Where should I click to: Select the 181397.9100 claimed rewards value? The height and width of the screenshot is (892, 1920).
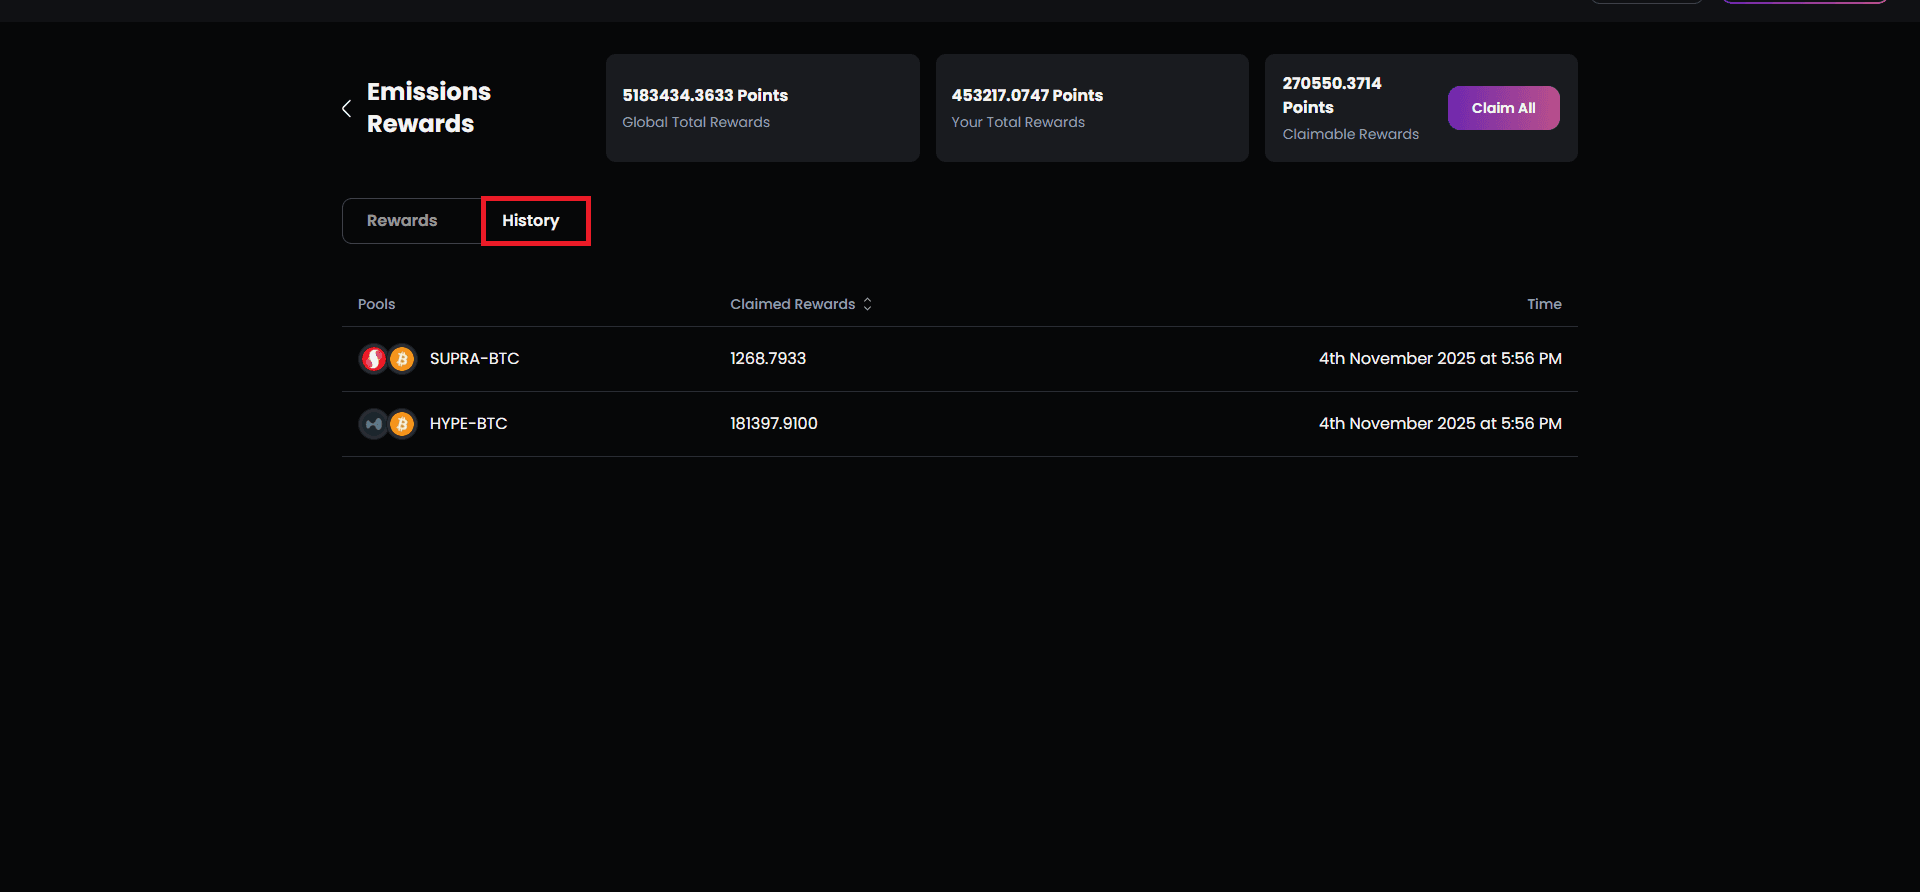coord(773,424)
